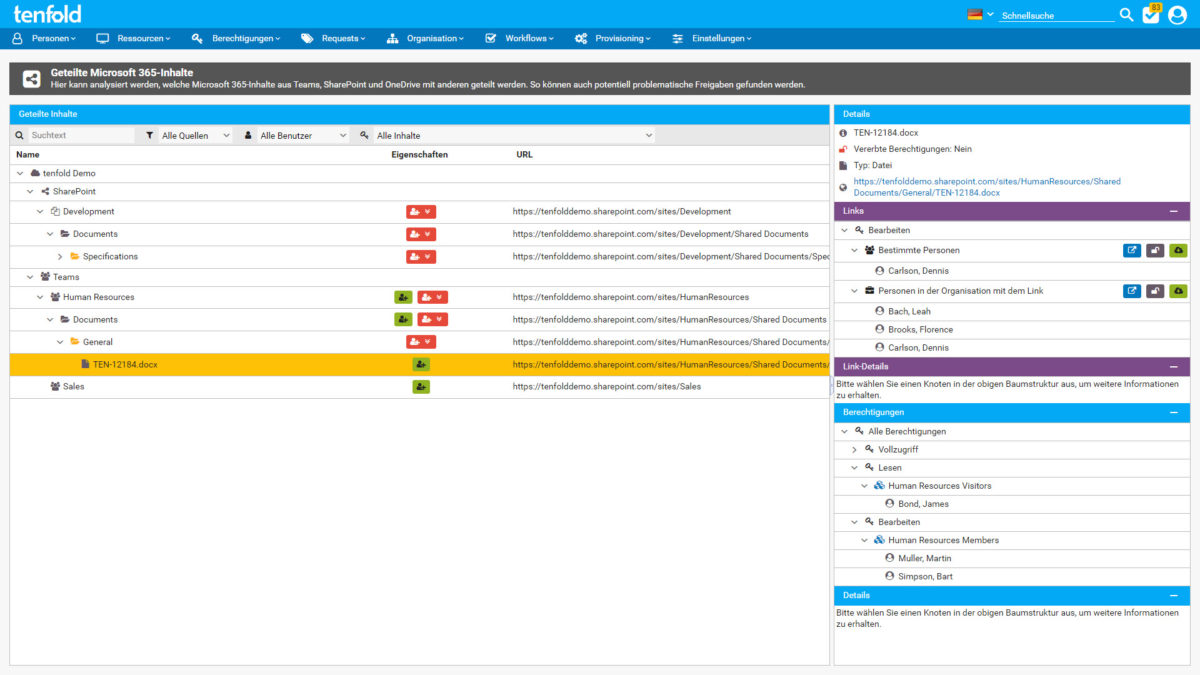Open the external link for Bestimmte Personen
The image size is (1200, 675).
[1132, 250]
